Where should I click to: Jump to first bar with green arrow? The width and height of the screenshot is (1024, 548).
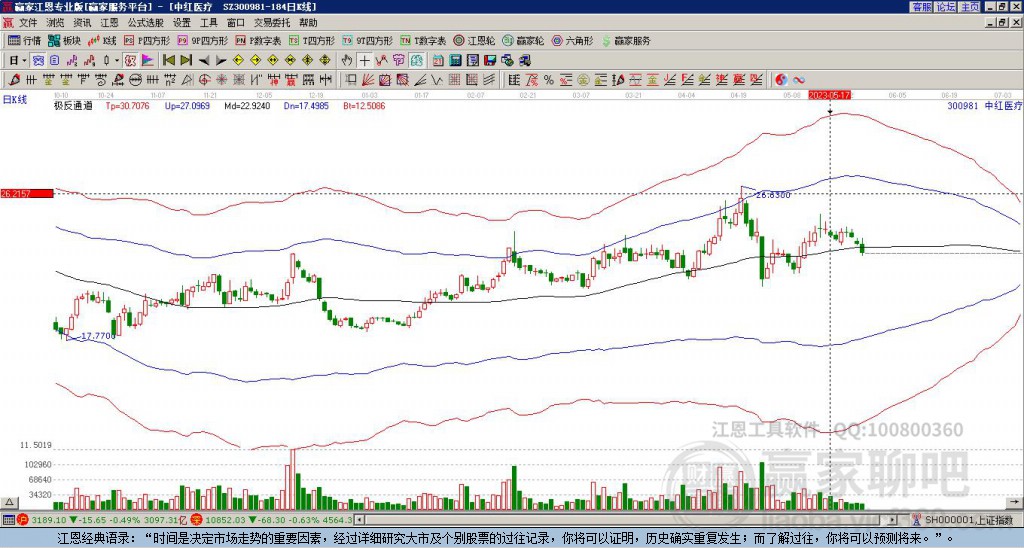coord(168,61)
